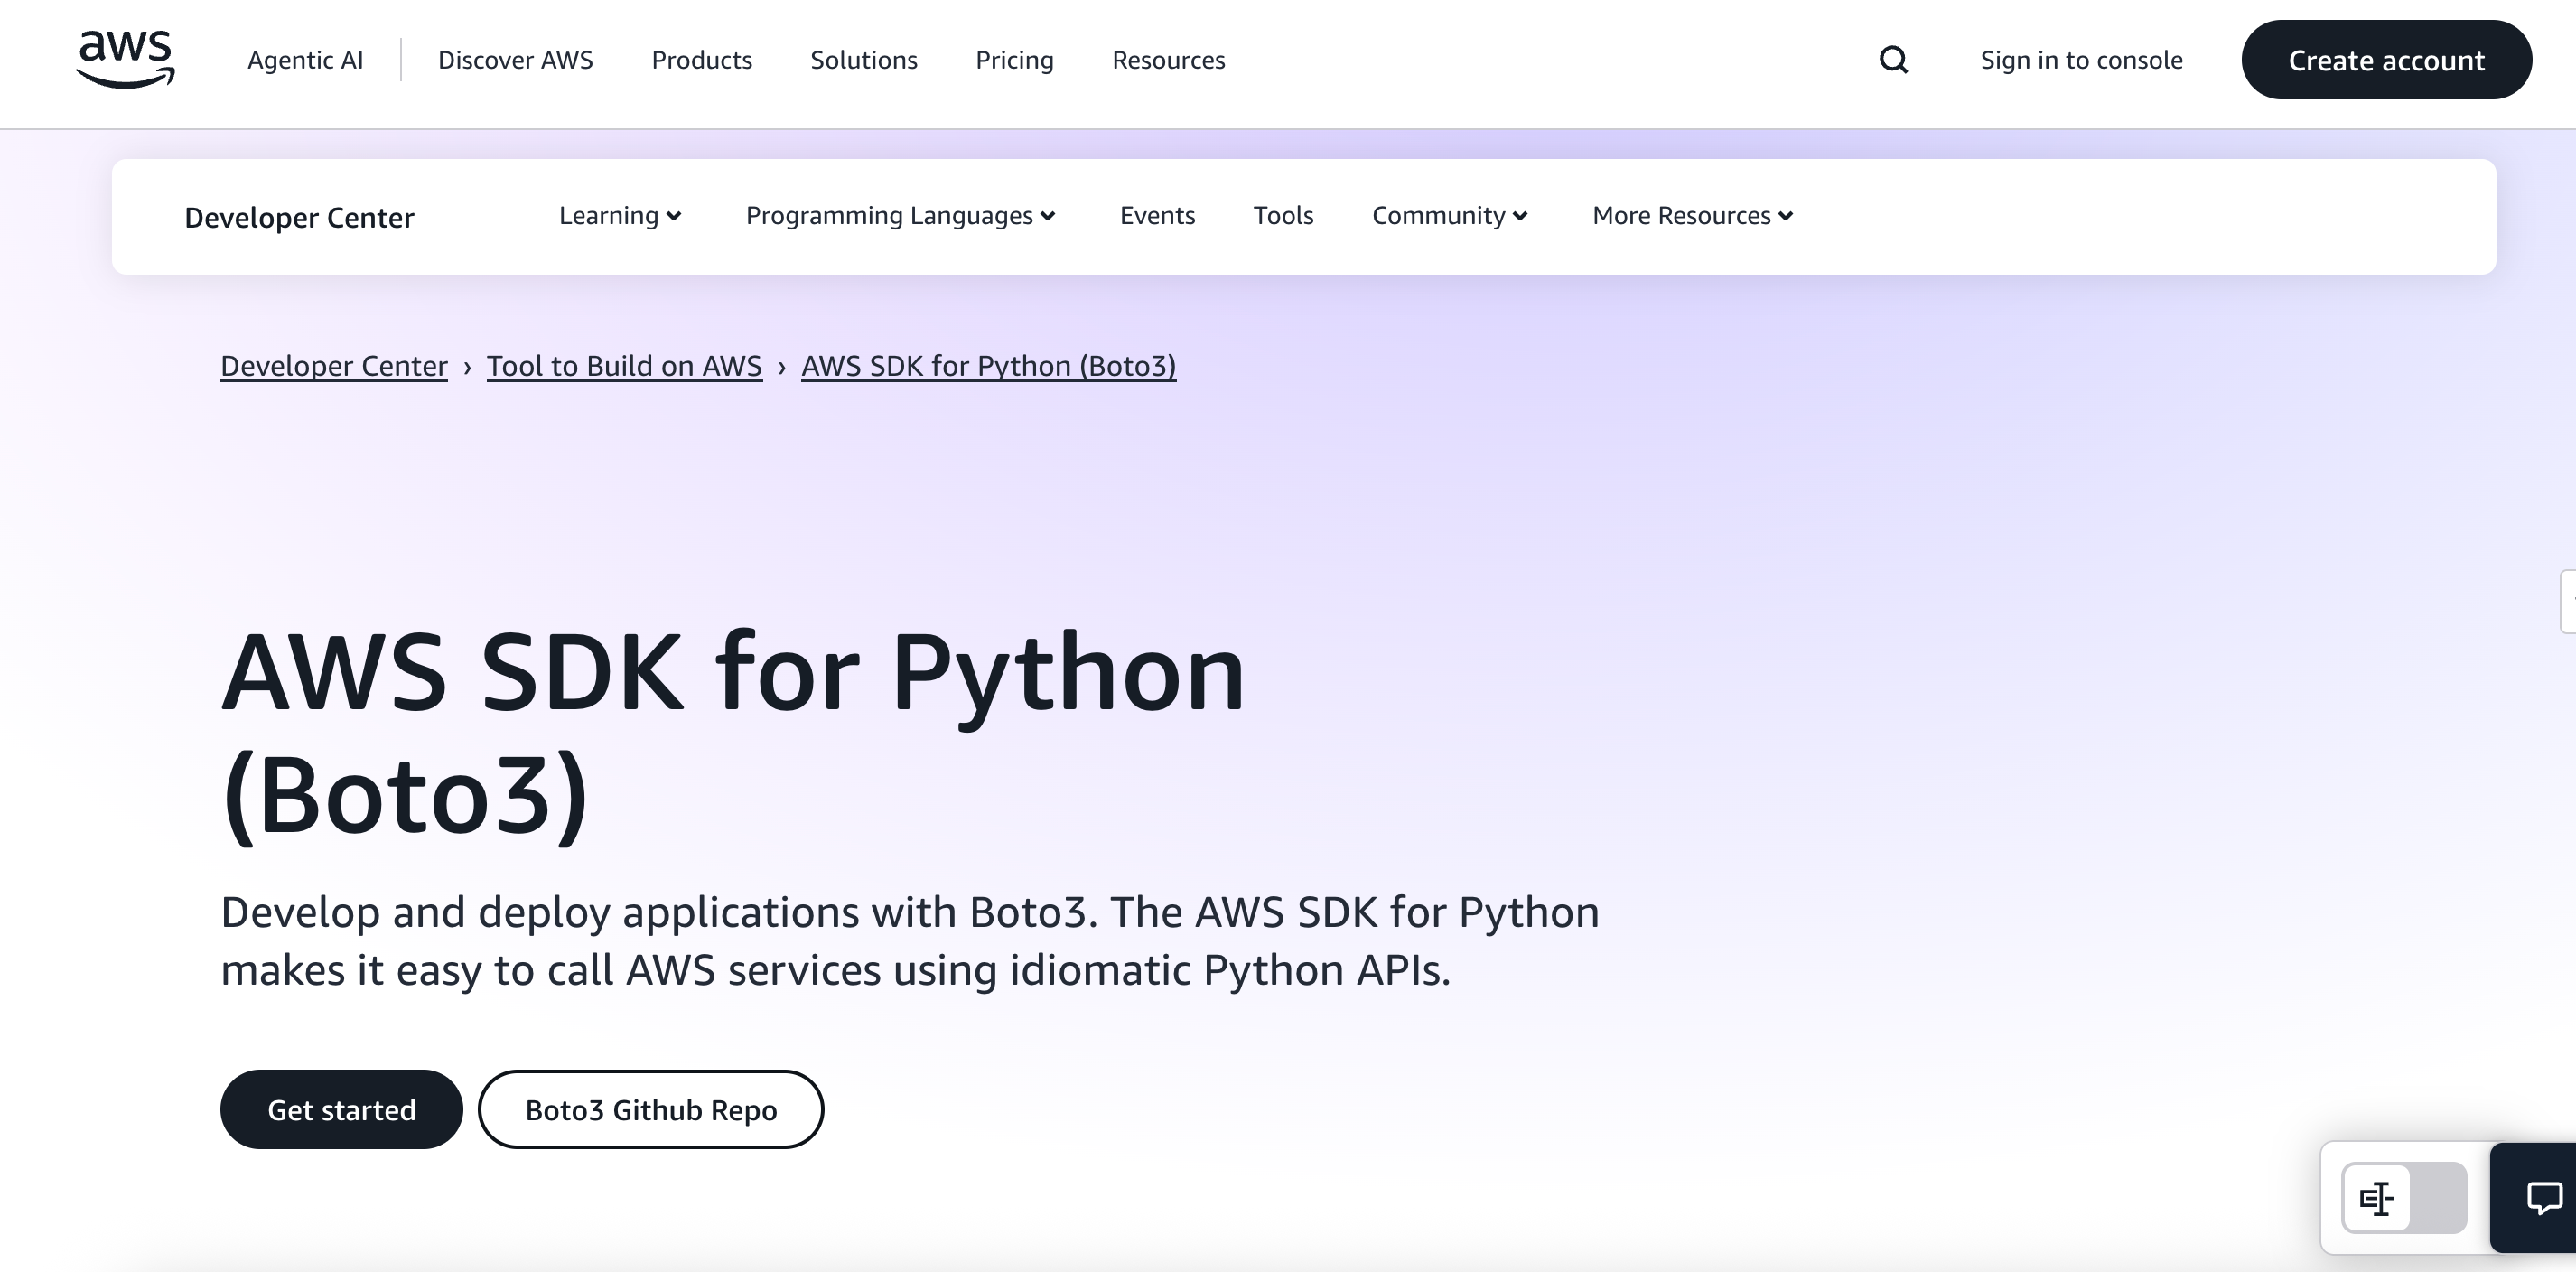This screenshot has height=1272, width=2576.
Task: Open the Boto3 Github Repo
Action: coord(650,1109)
